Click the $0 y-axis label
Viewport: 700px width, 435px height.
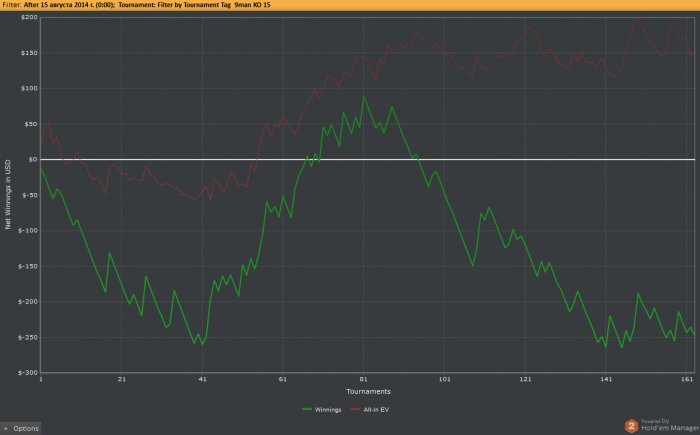[33, 159]
